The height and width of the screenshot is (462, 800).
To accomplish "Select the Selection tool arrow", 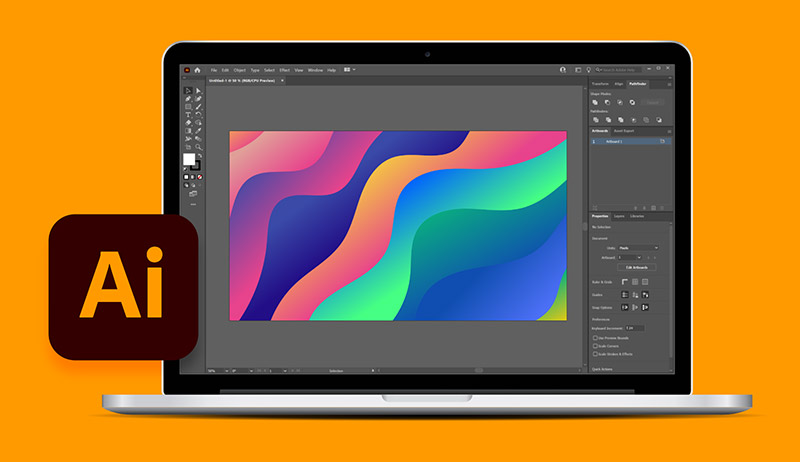I will tap(188, 91).
